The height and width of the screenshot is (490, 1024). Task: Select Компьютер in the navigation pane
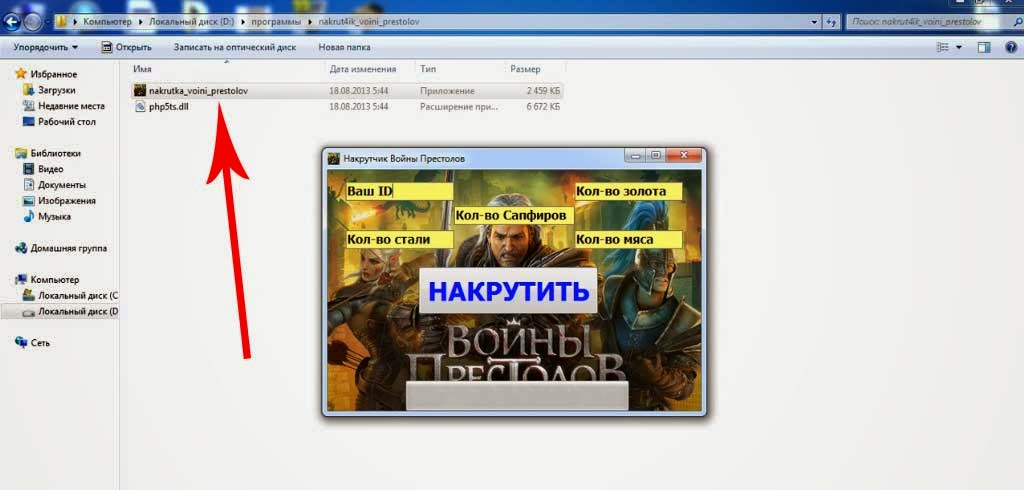point(55,280)
